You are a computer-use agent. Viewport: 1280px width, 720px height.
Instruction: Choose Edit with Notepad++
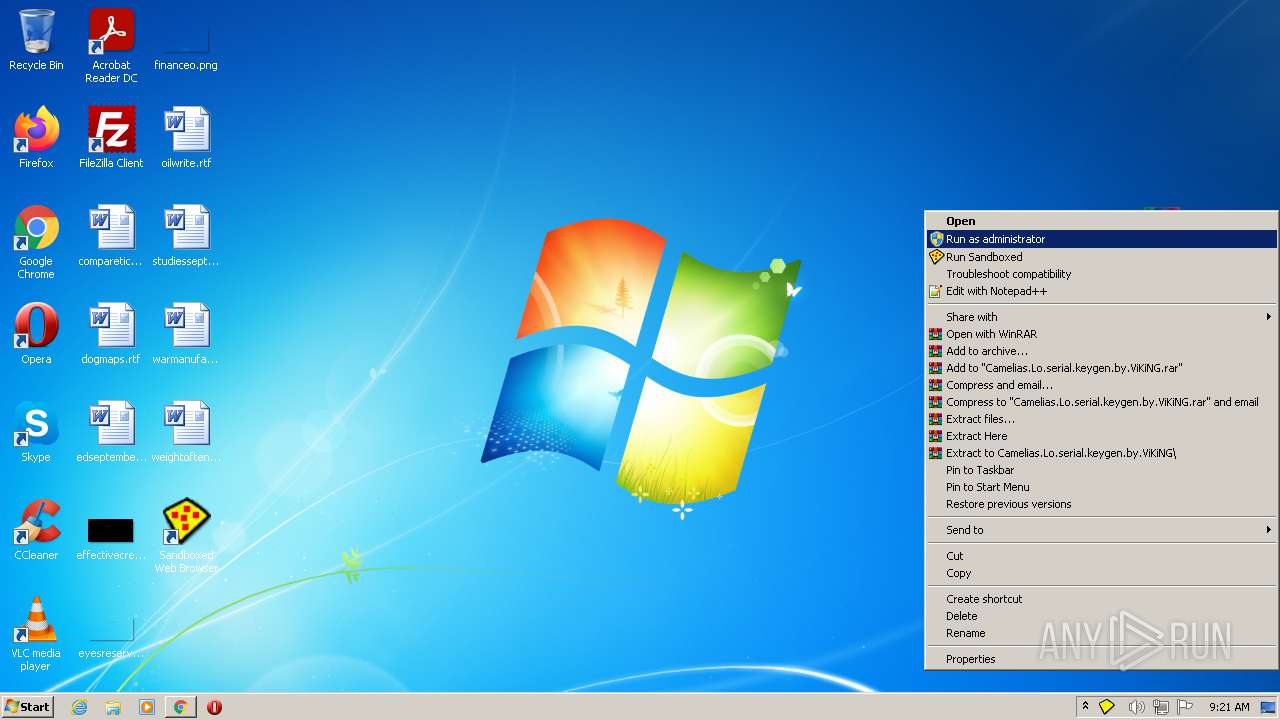point(1101,291)
